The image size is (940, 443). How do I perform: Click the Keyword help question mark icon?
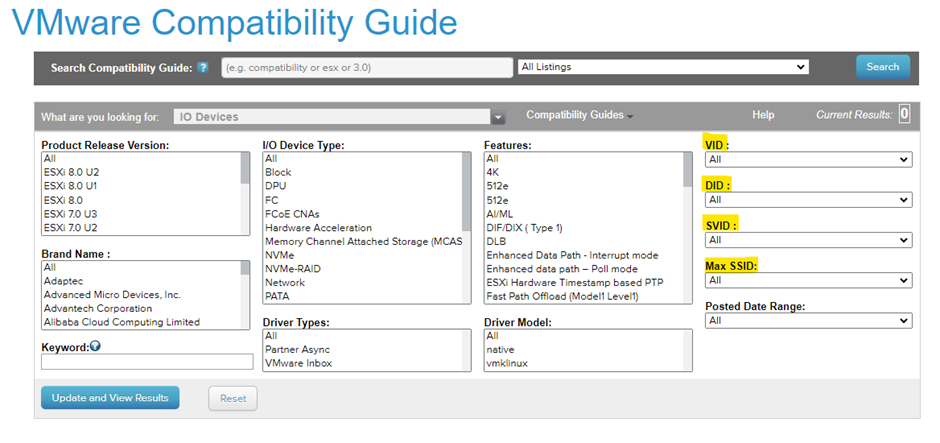[95, 346]
